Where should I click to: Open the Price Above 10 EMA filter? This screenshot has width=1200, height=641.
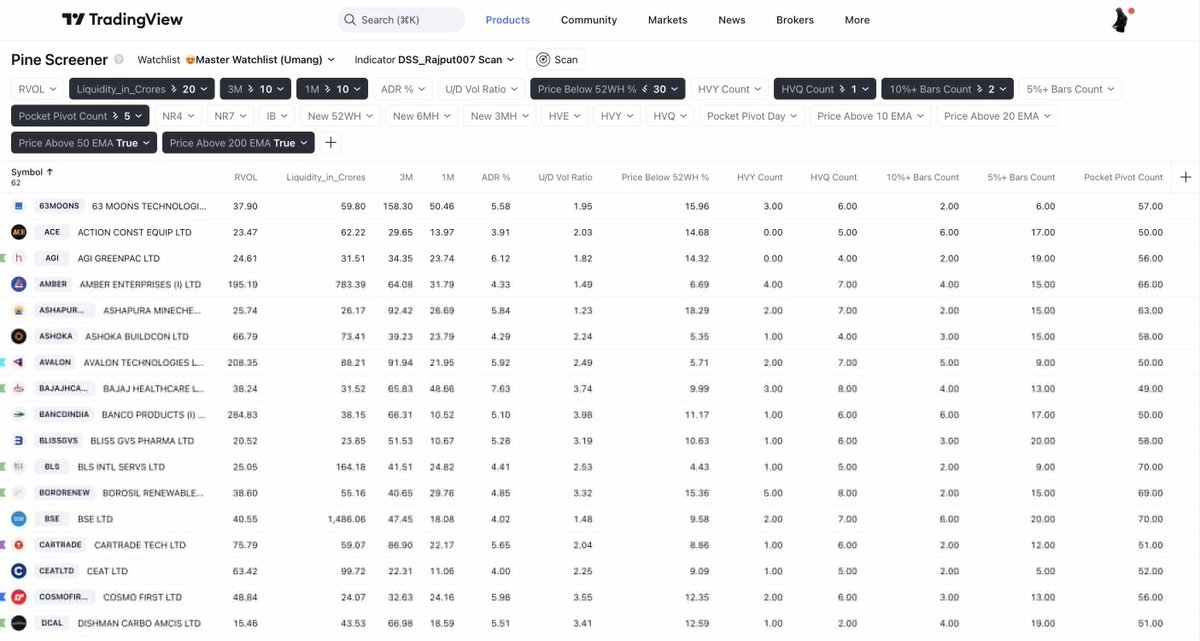[870, 116]
